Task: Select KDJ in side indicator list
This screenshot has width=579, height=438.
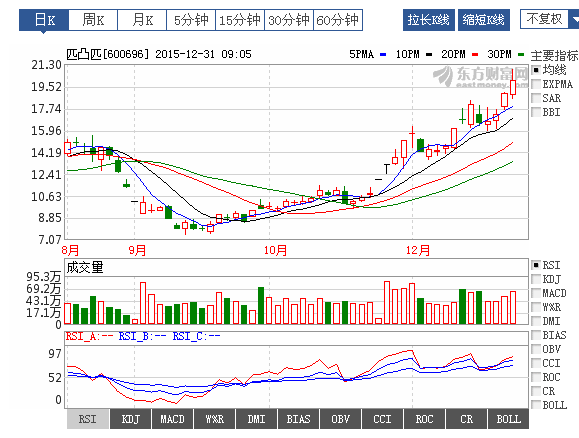Action: (x=537, y=279)
